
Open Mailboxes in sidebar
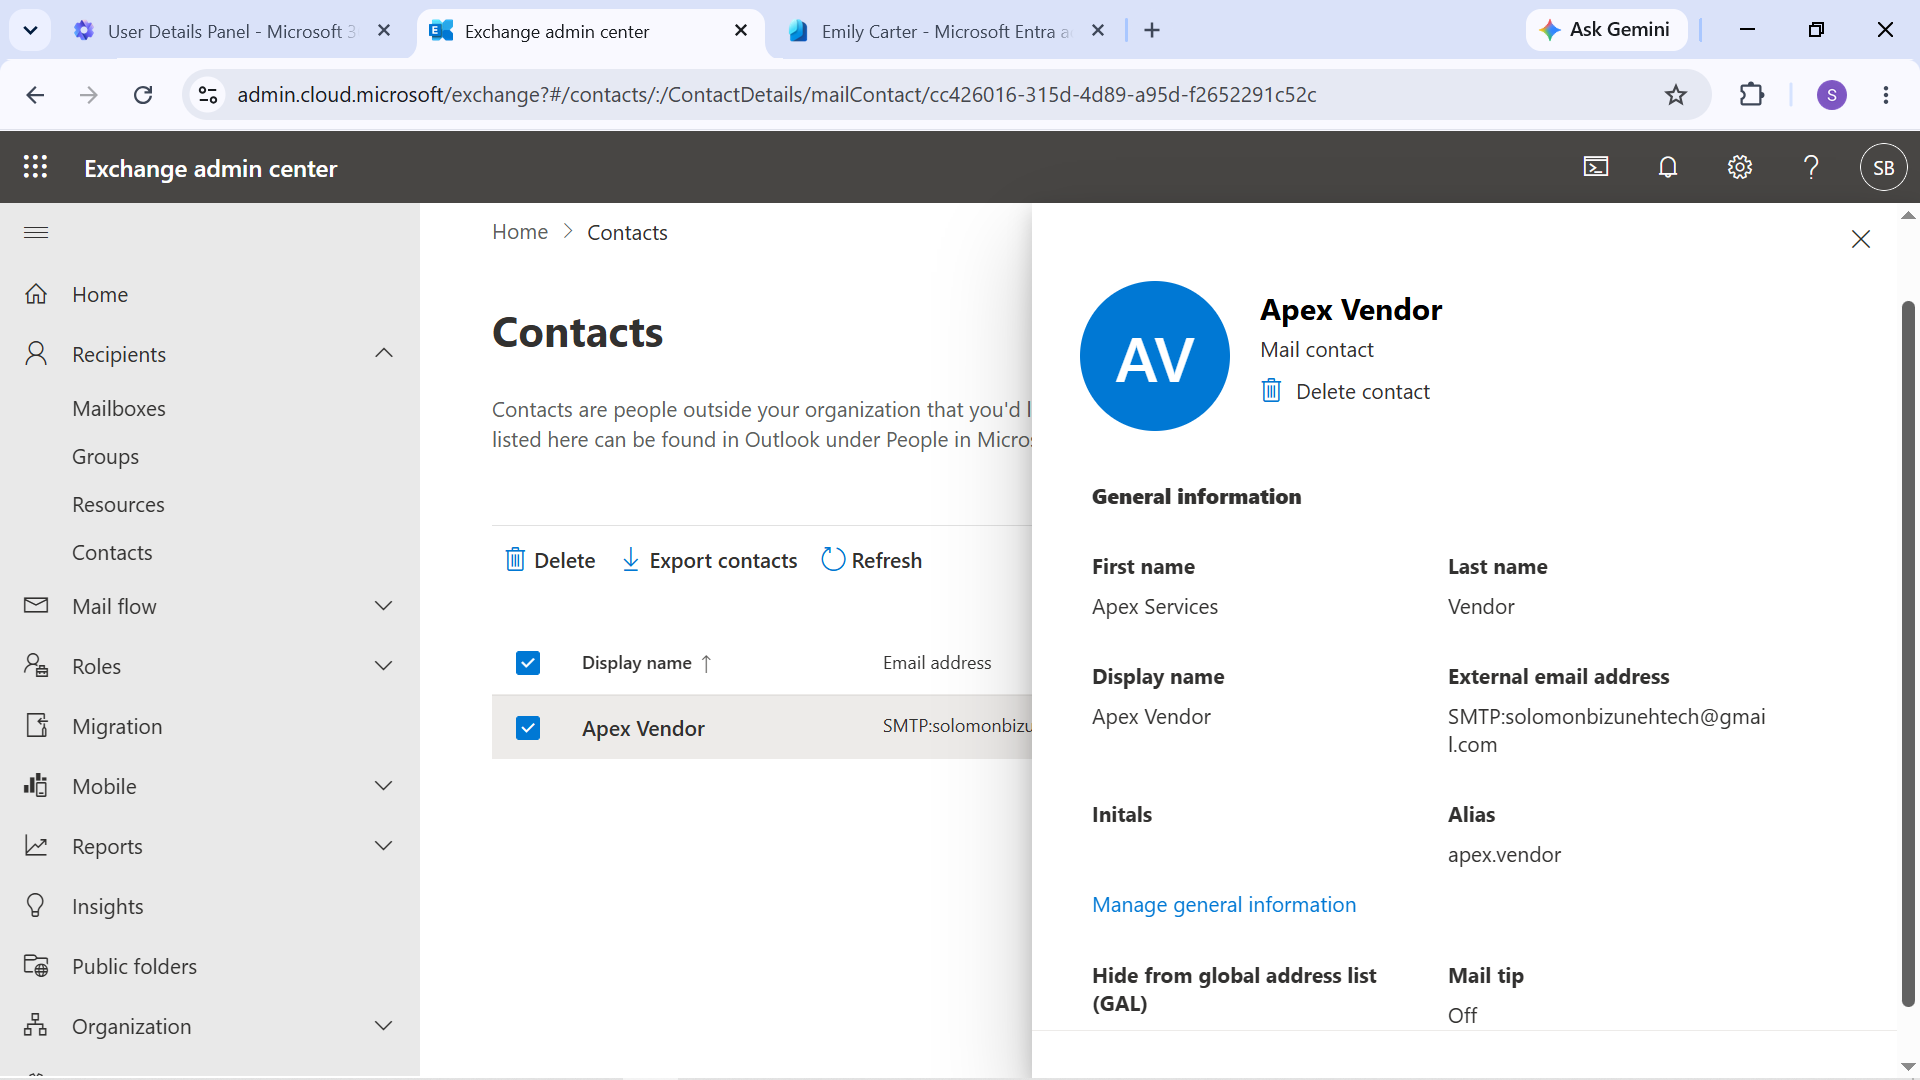coord(119,408)
